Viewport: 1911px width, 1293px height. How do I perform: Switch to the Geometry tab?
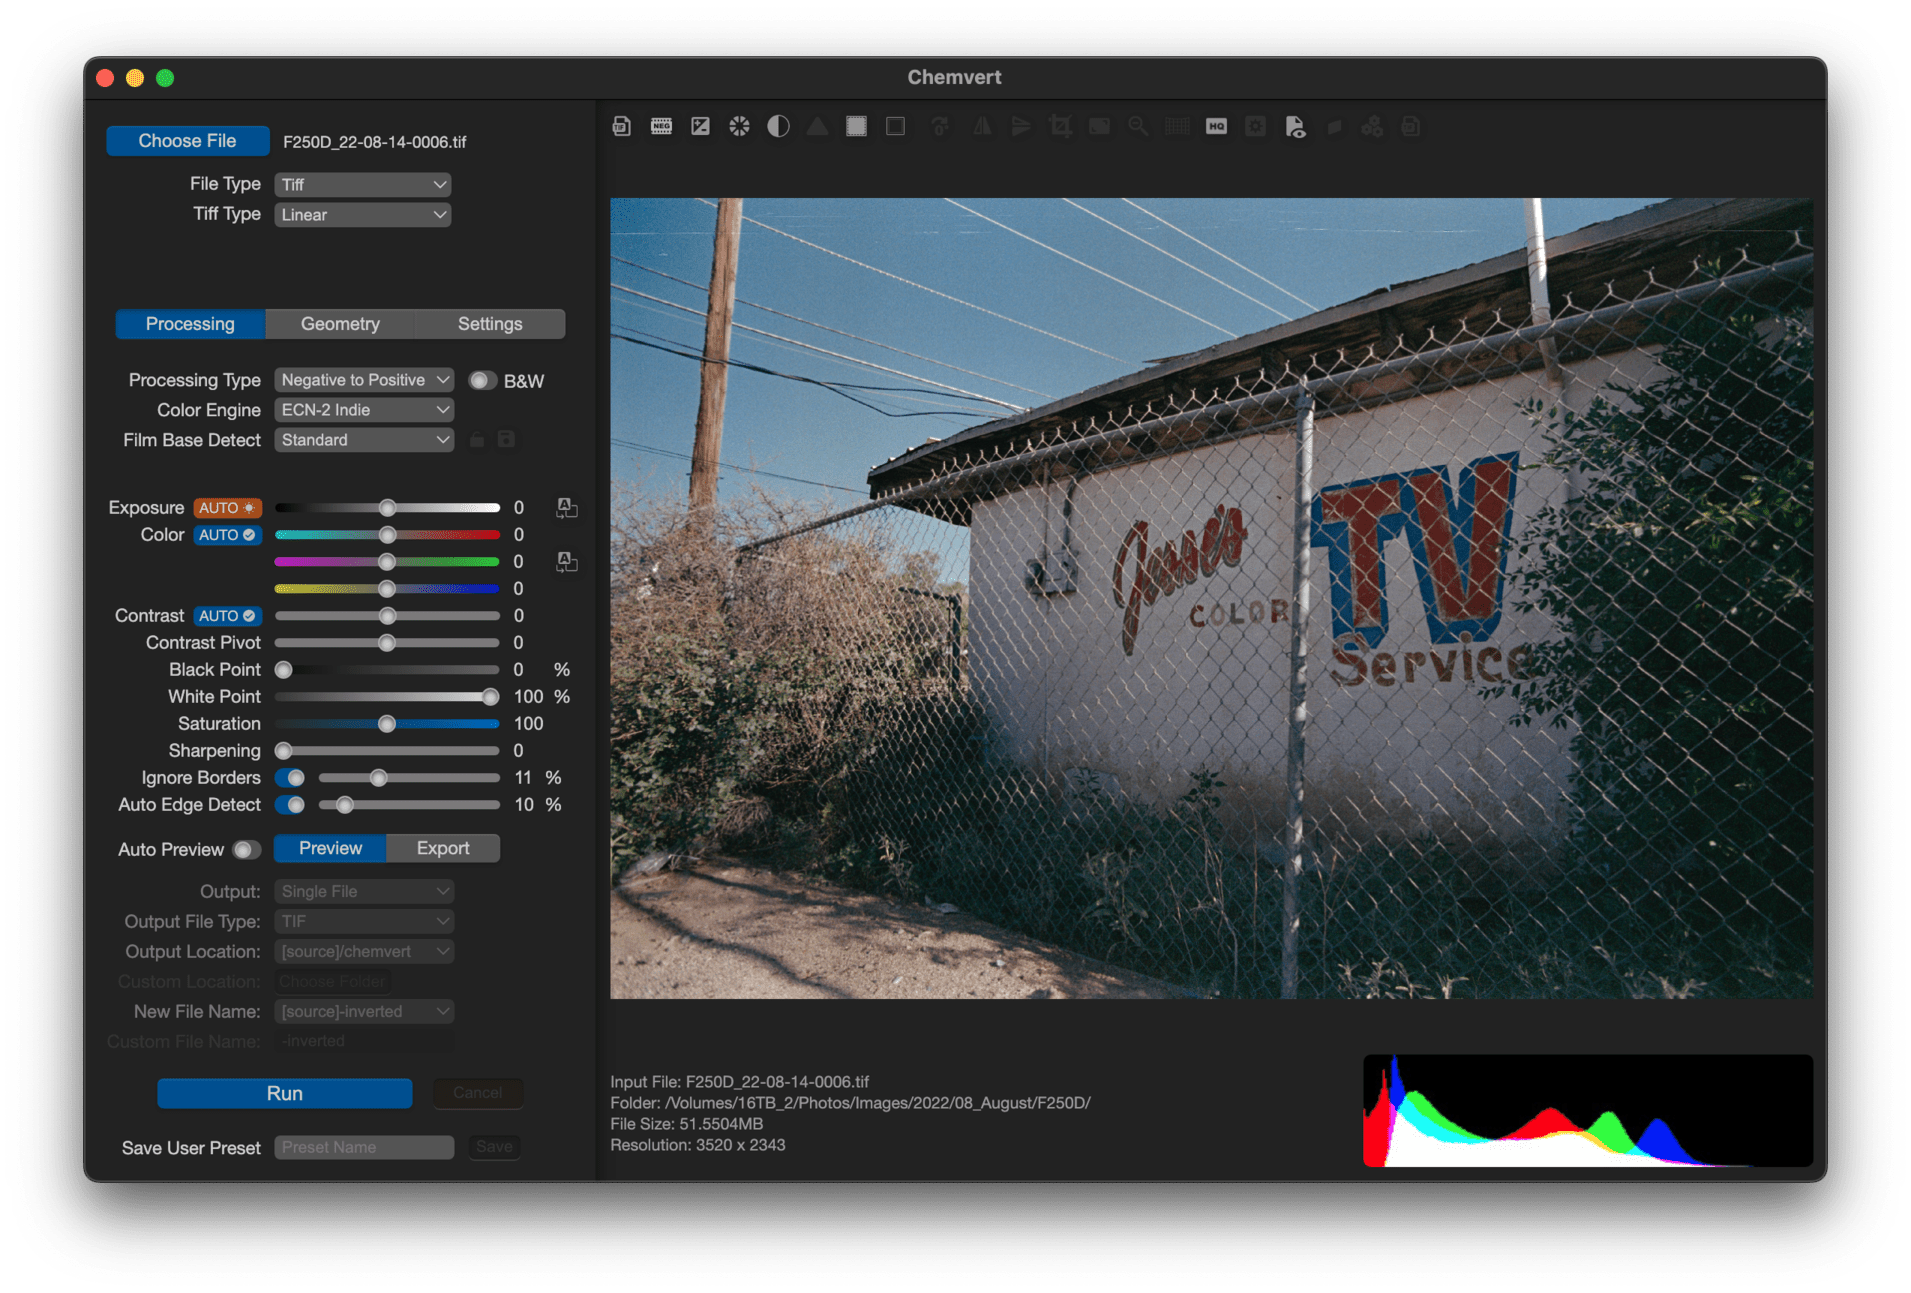pyautogui.click(x=340, y=324)
